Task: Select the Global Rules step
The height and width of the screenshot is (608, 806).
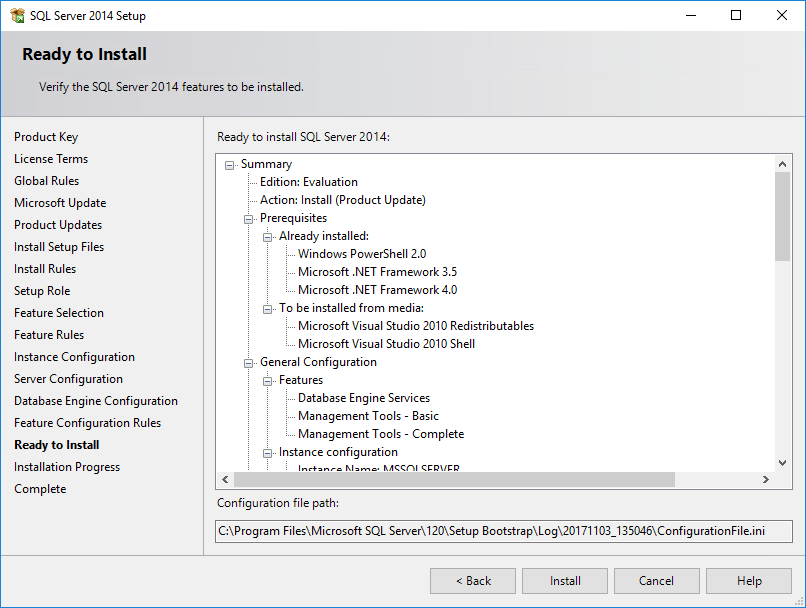Action: (x=46, y=181)
